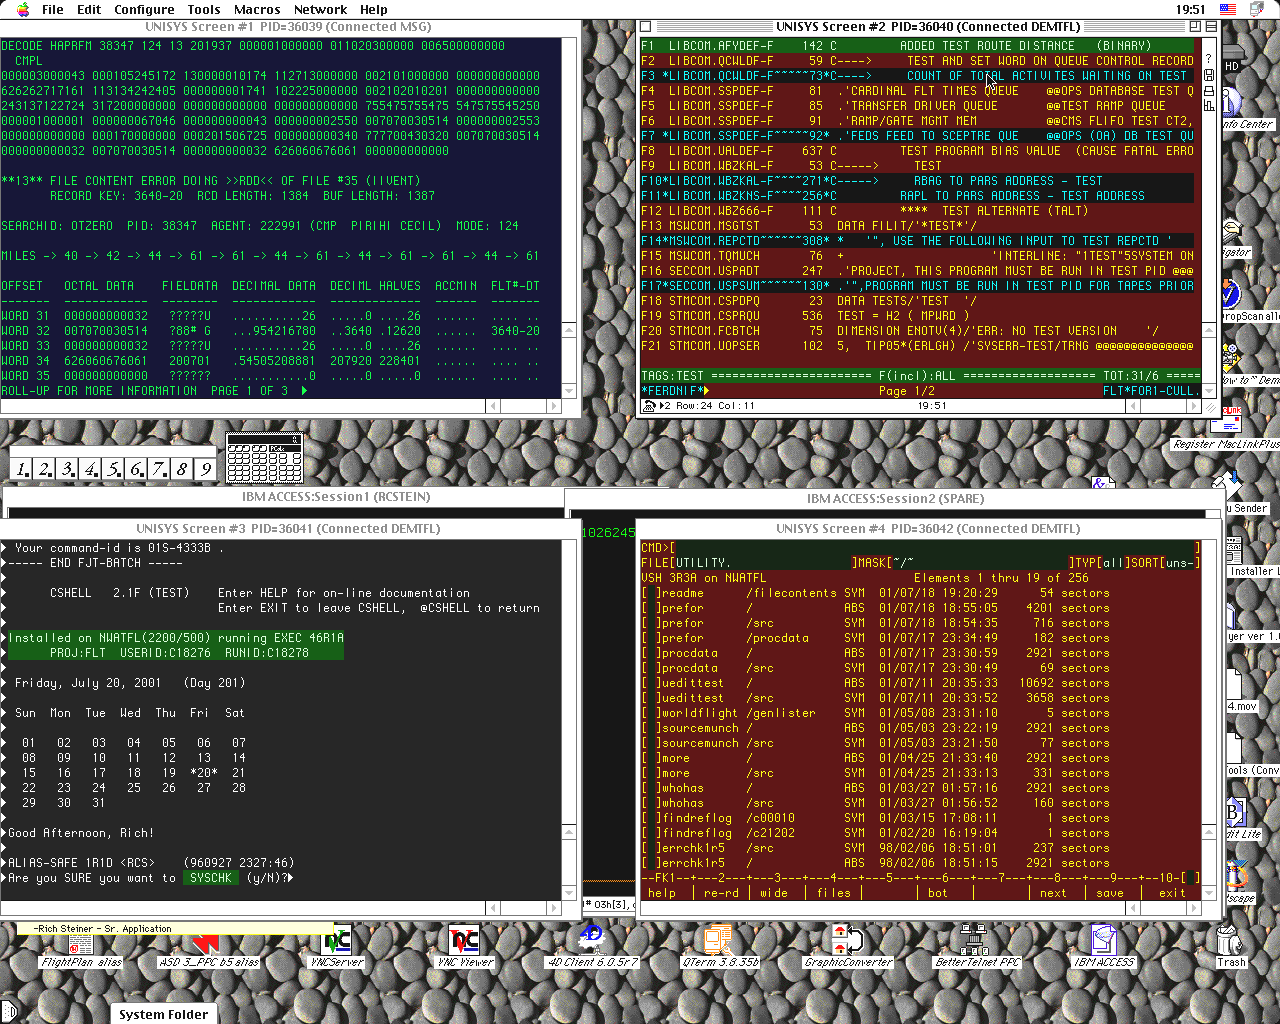This screenshot has width=1280, height=1024.
Task: Click the 'exit' function key in Screen #4
Action: point(1172,893)
